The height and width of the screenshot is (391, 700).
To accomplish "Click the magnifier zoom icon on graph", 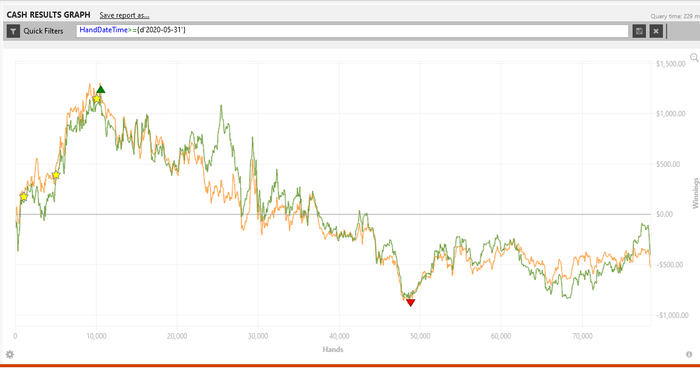I will click(694, 58).
